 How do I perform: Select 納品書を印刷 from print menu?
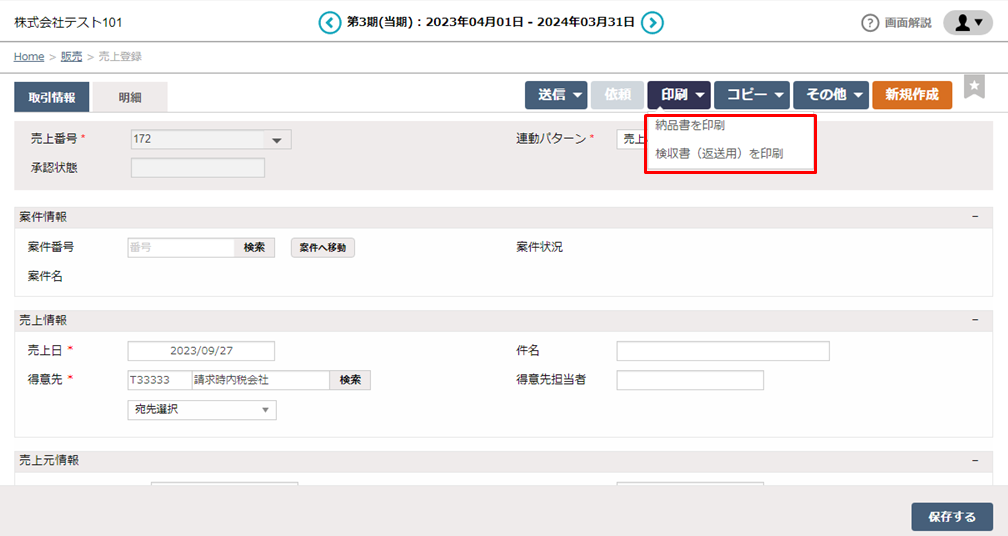tap(690, 126)
